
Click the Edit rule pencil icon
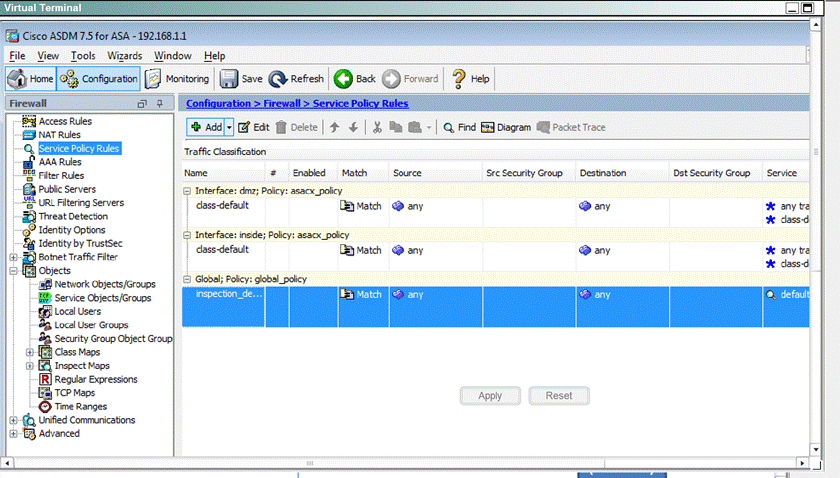[x=244, y=128]
